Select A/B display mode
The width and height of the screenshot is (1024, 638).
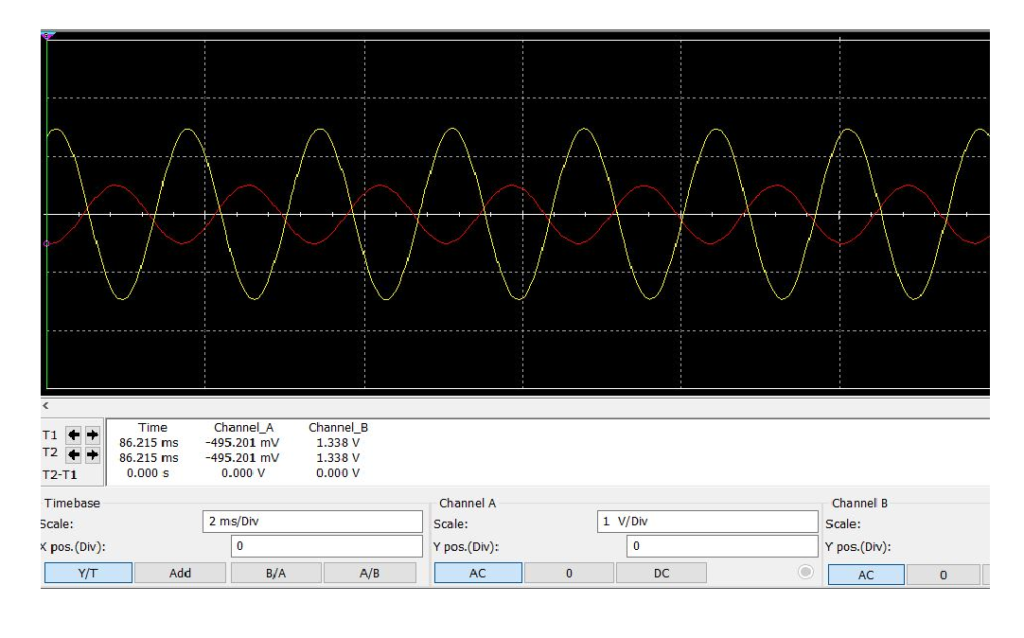(370, 573)
